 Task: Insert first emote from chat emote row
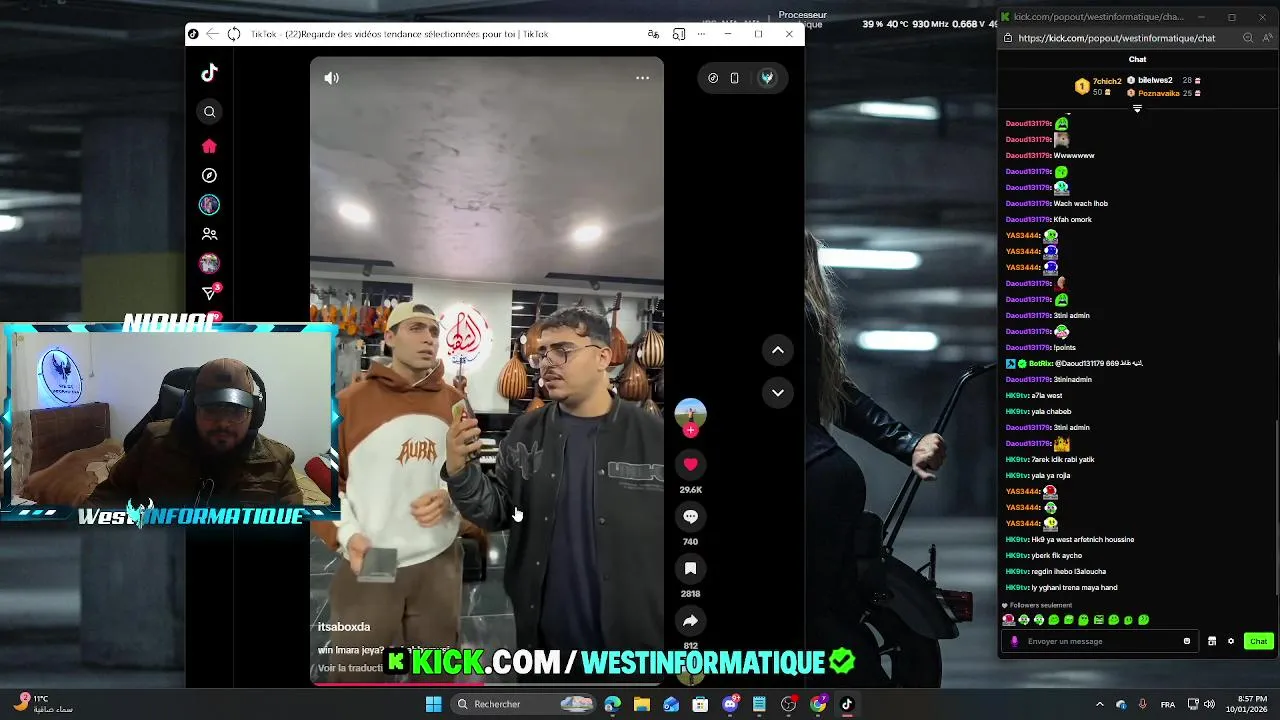pyautogui.click(x=1008, y=620)
